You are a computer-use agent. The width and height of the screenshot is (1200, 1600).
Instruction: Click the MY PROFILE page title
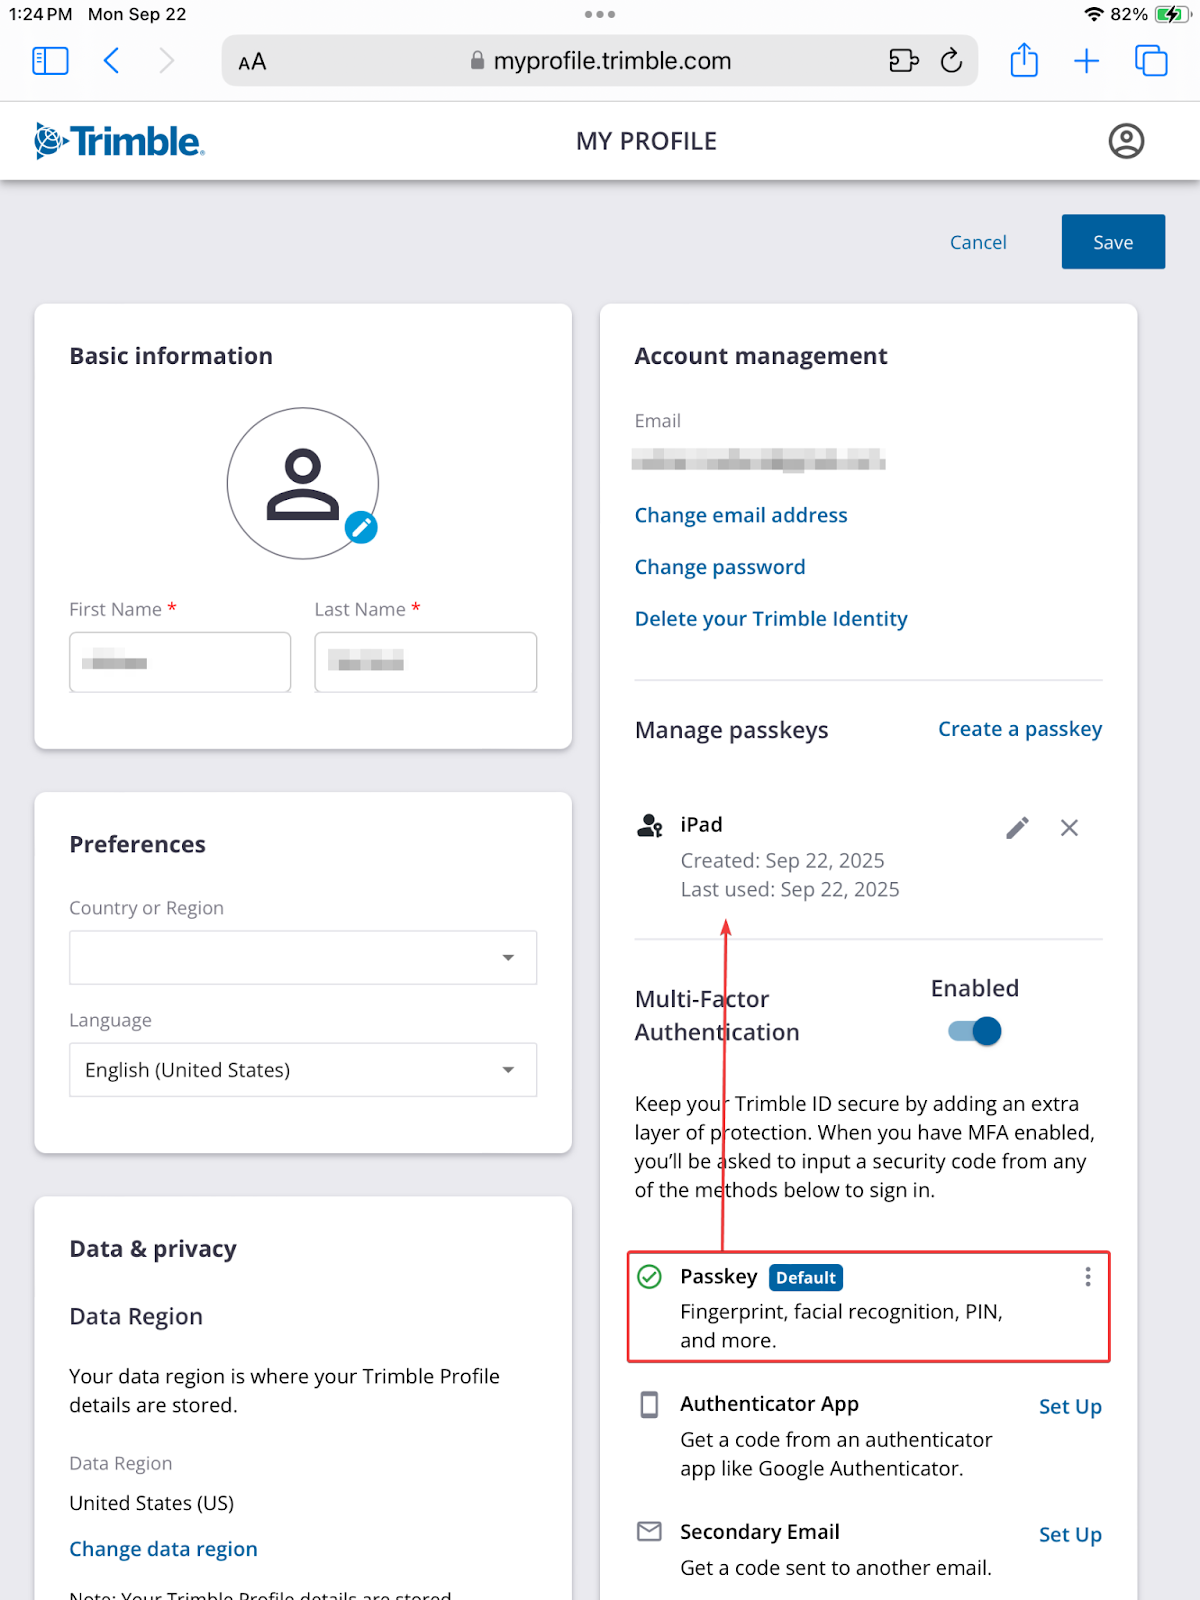click(646, 141)
